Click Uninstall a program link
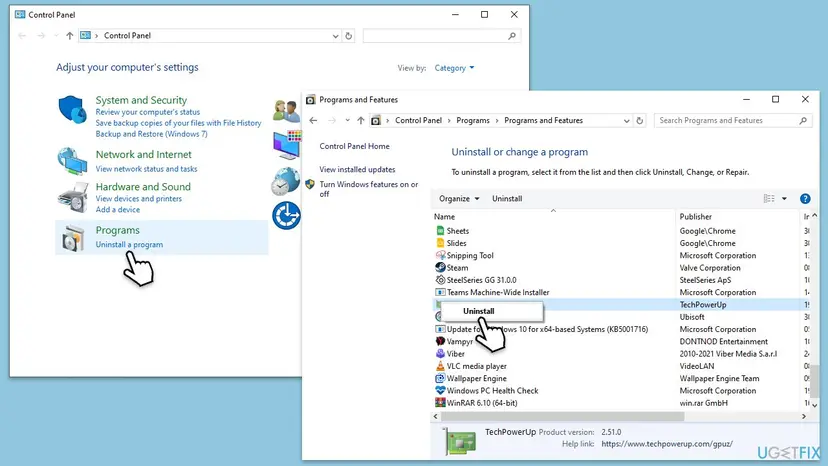828x466 pixels. point(129,245)
